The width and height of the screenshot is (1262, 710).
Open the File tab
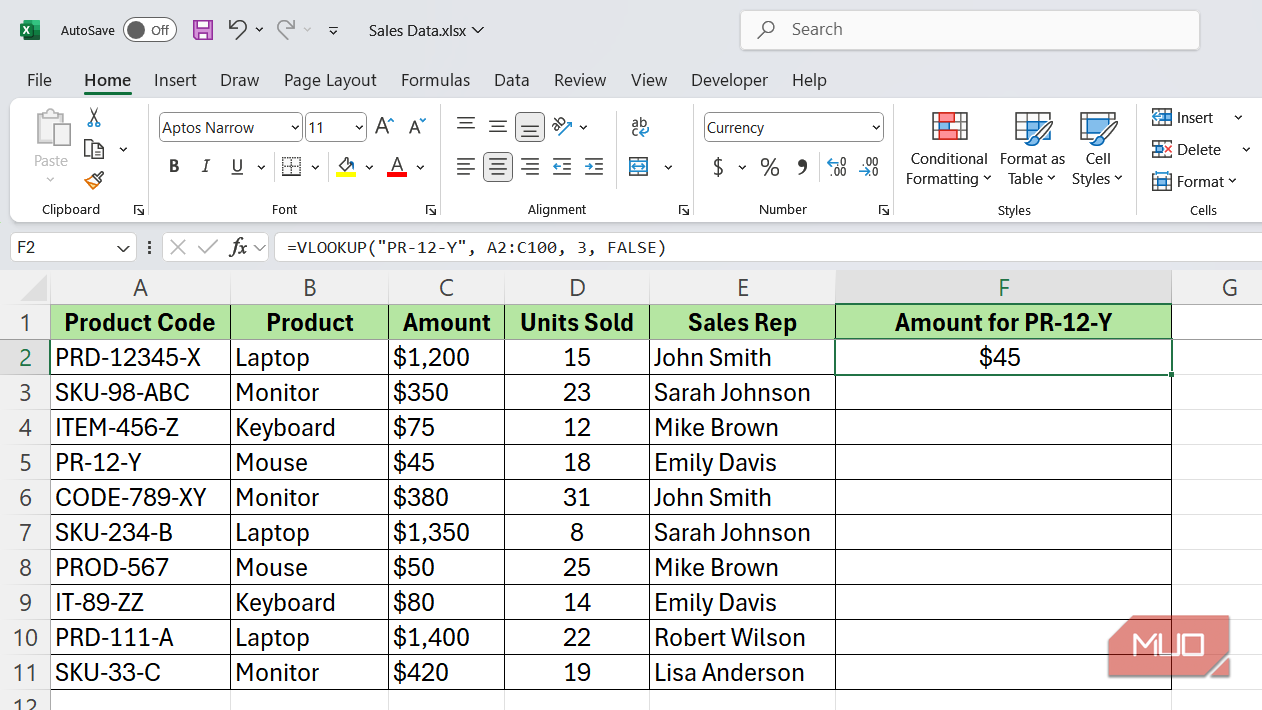[39, 80]
